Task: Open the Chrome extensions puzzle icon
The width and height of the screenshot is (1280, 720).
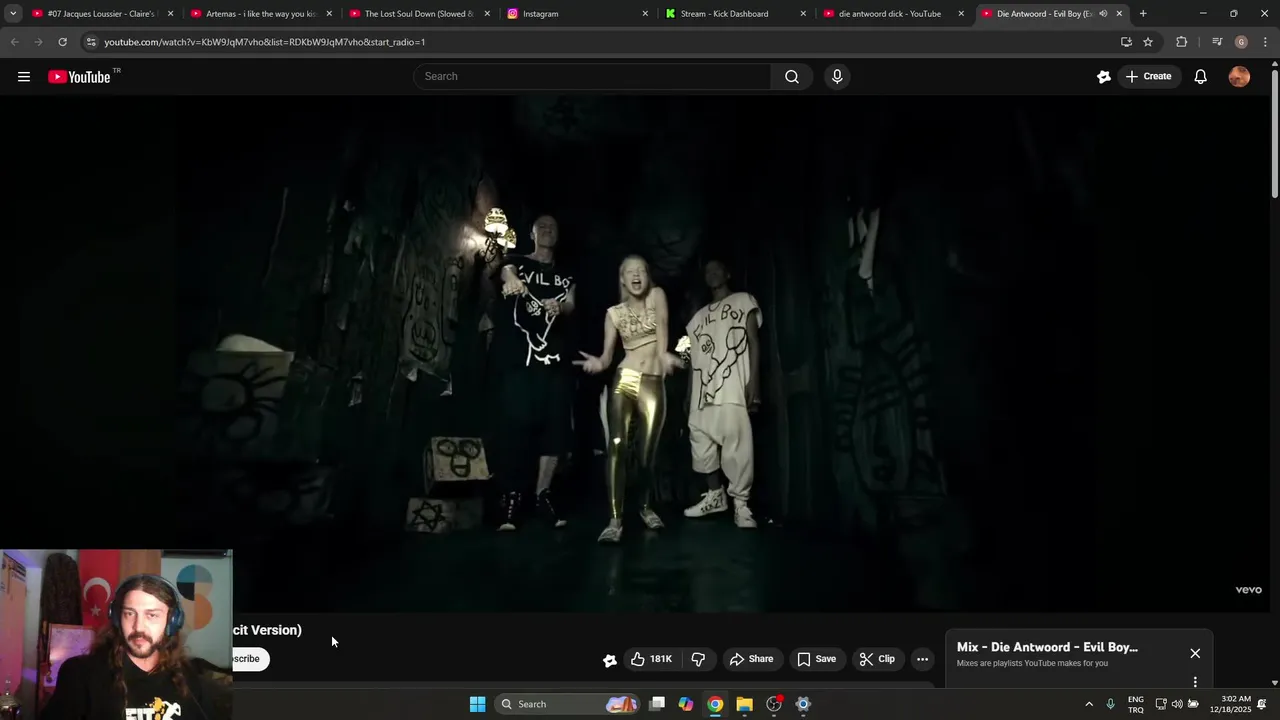Action: (1181, 42)
